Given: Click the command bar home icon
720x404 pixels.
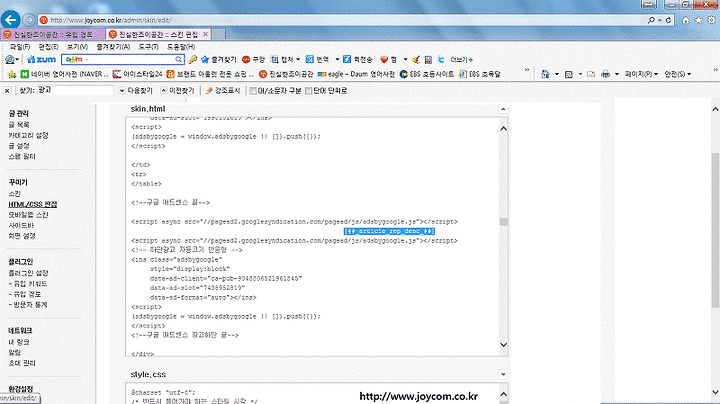Looking at the screenshot, I should pos(545,74).
